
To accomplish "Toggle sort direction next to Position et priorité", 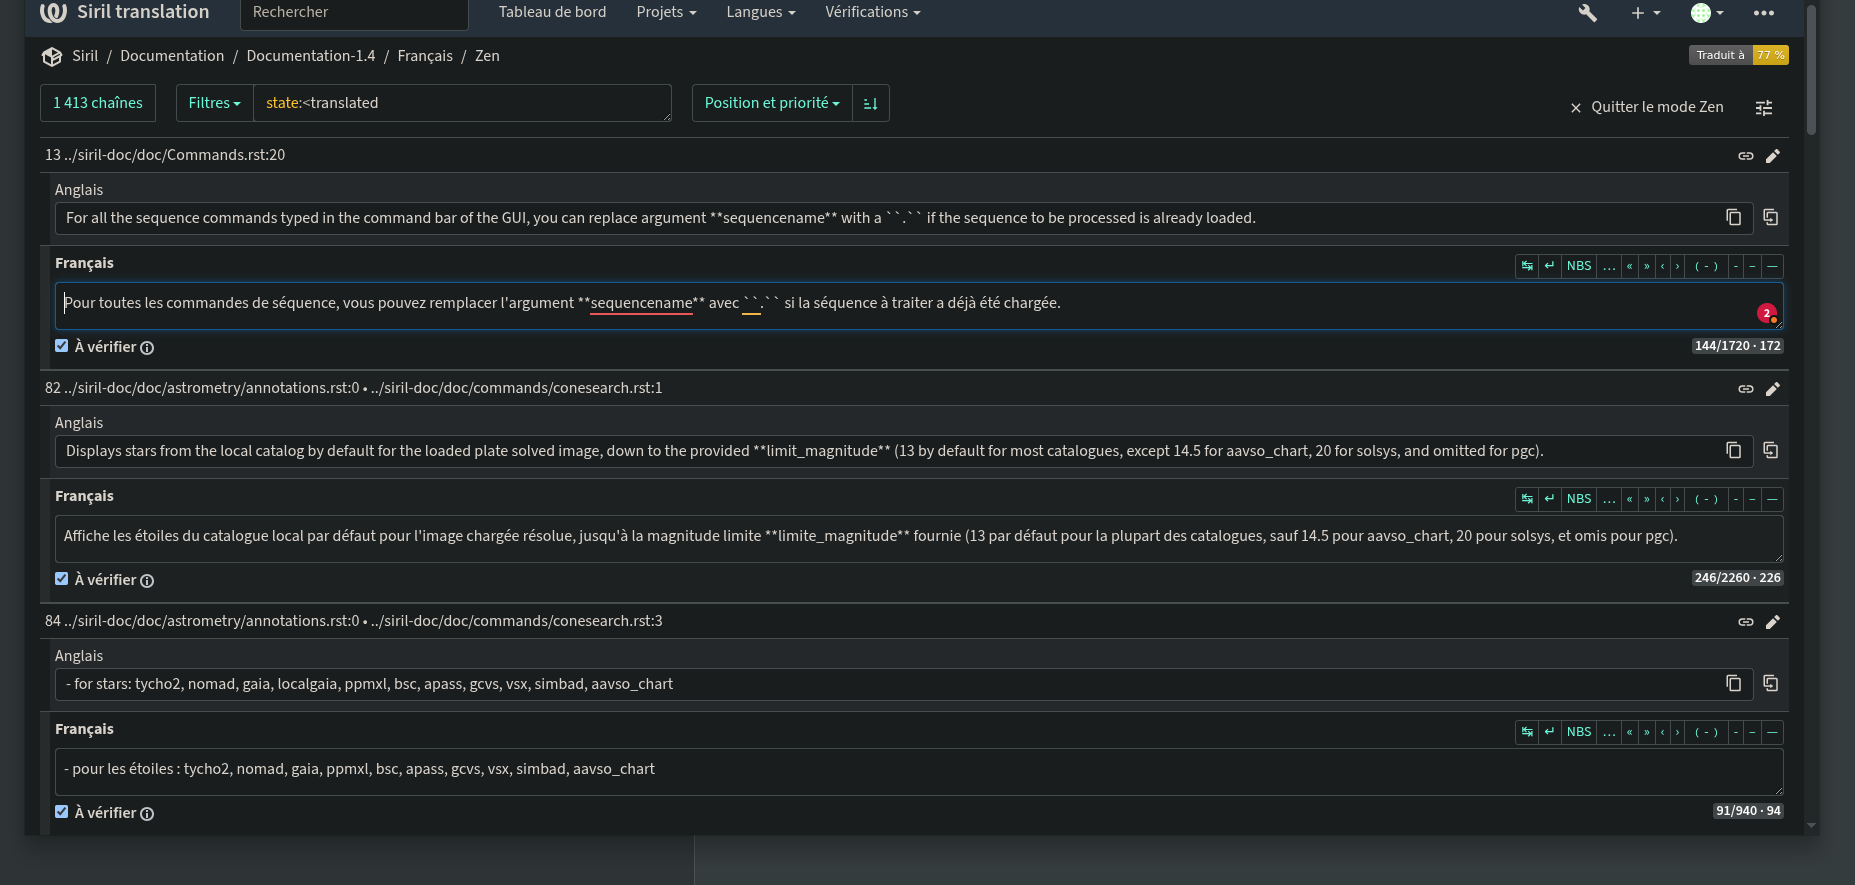I will click(x=870, y=103).
